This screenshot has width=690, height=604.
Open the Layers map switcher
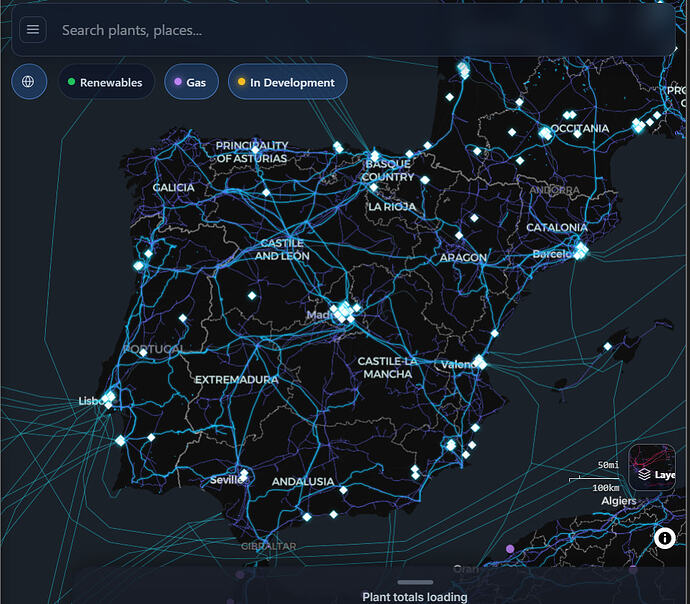[656, 474]
